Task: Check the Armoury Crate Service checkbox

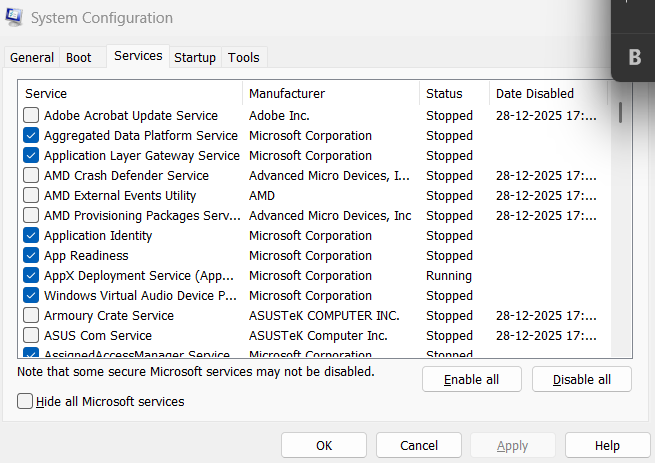Action: point(31,316)
